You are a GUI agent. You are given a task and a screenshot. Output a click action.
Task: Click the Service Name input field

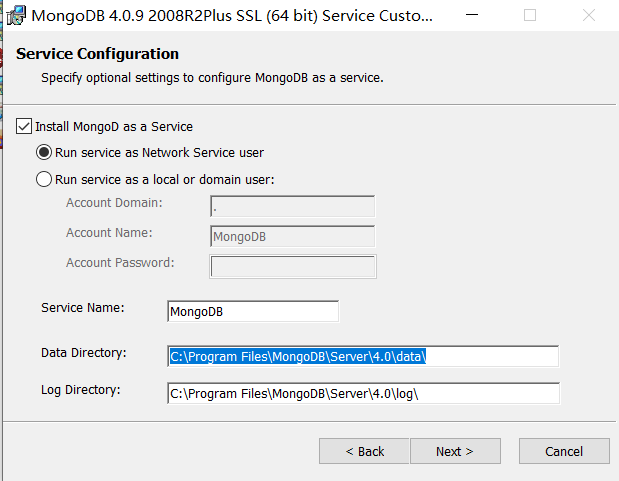(253, 311)
